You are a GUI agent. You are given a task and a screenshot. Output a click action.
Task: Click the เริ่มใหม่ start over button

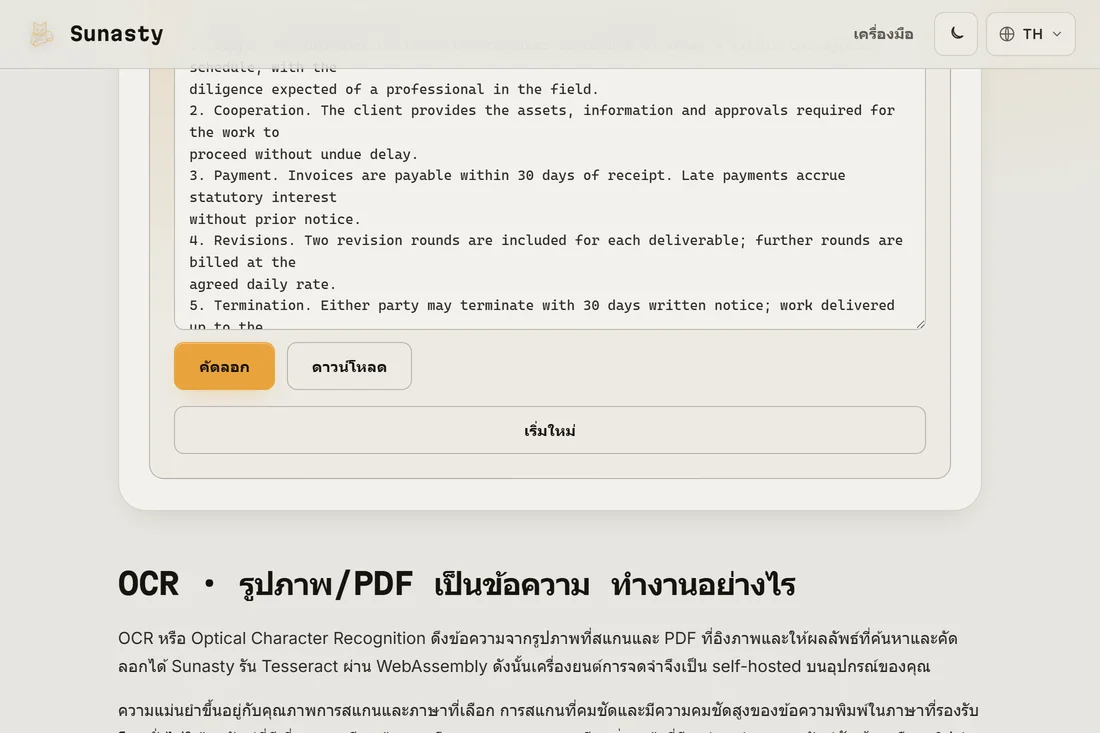click(x=550, y=430)
